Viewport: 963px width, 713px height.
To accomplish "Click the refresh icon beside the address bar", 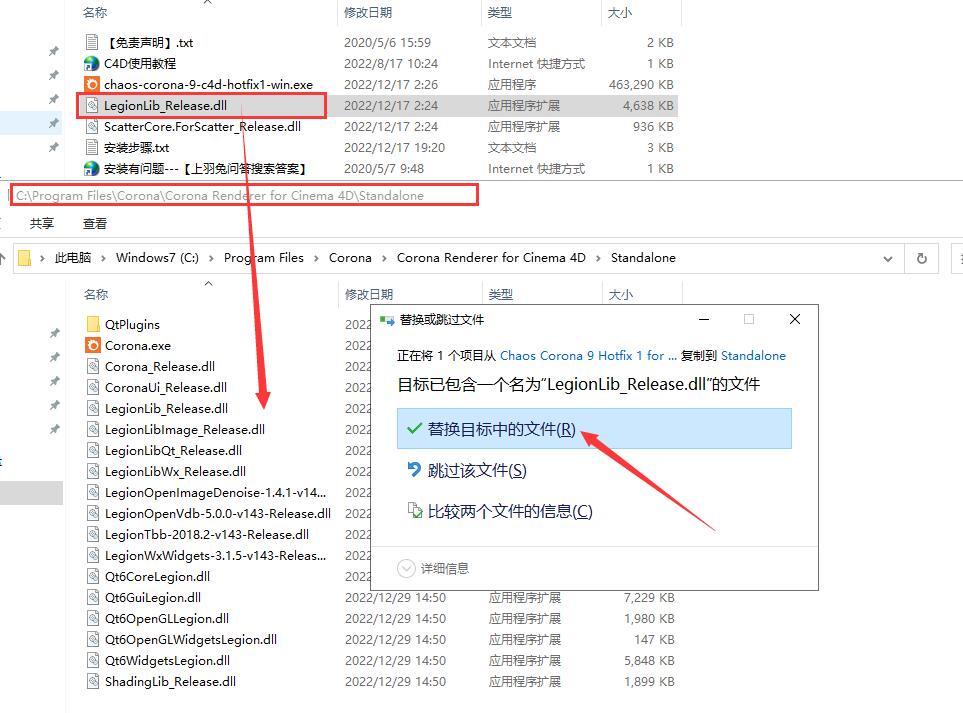I will tap(922, 259).
